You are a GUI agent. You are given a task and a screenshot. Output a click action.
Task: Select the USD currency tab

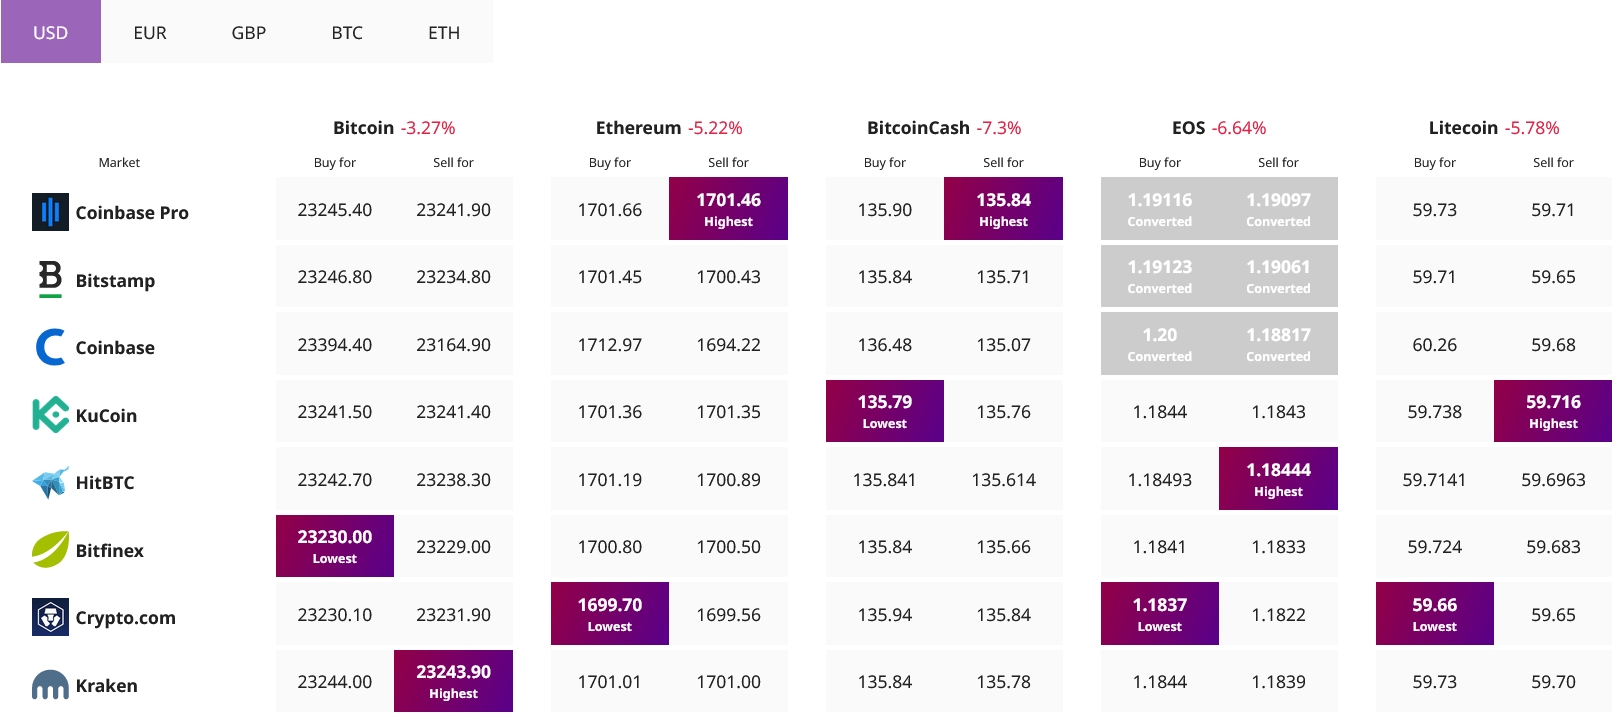tap(51, 32)
